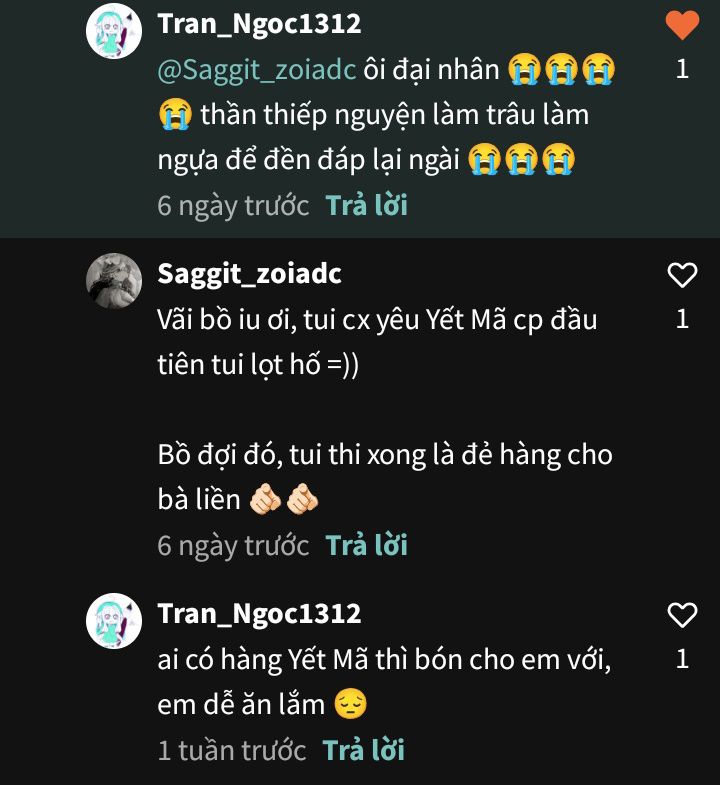Tap the "1 tuần trước" timestamp
Viewport: 720px width, 785px height.
[x=232, y=750]
